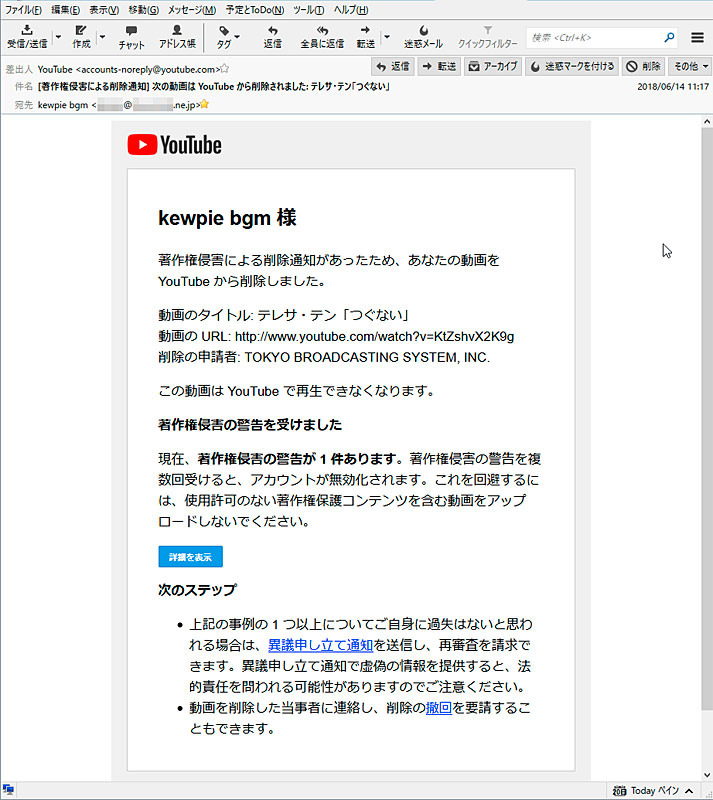The width and height of the screenshot is (713, 800).
Task: Click the scrollbar down arrow
Action: [707, 774]
